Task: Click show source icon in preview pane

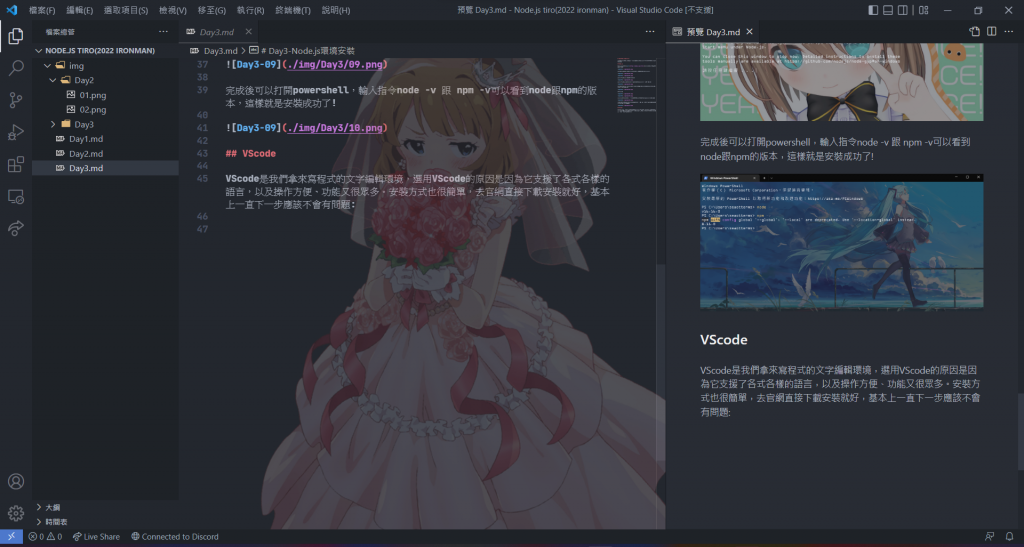Action: pyautogui.click(x=974, y=31)
